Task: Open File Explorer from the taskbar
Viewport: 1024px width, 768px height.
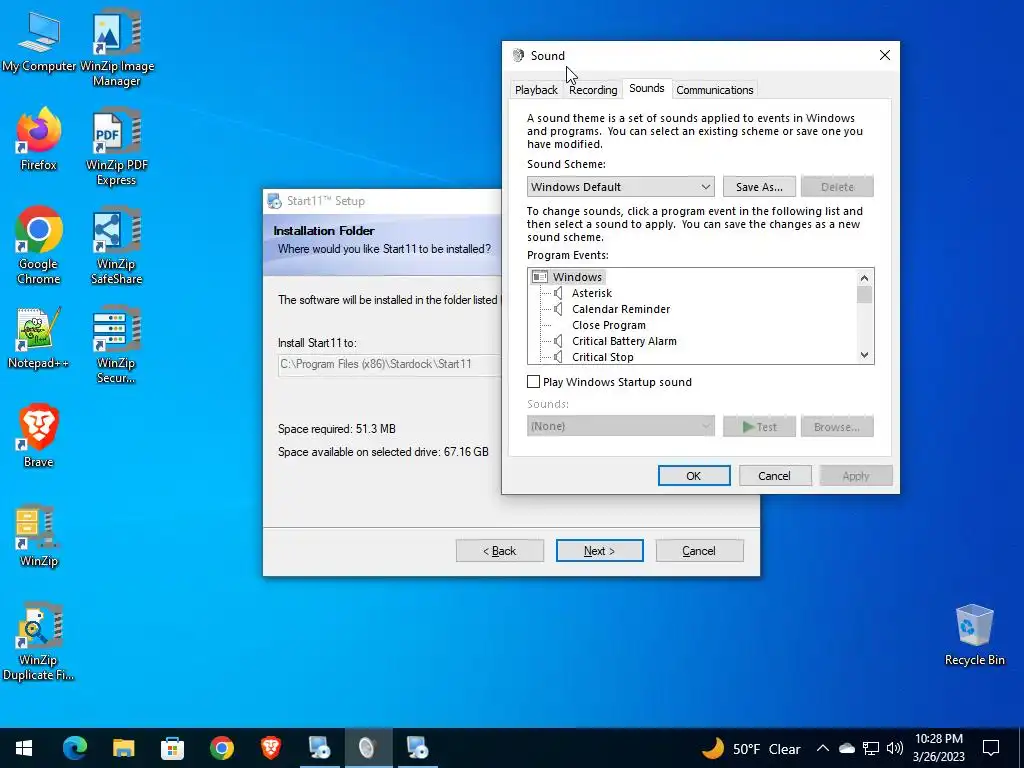Action: 123,748
